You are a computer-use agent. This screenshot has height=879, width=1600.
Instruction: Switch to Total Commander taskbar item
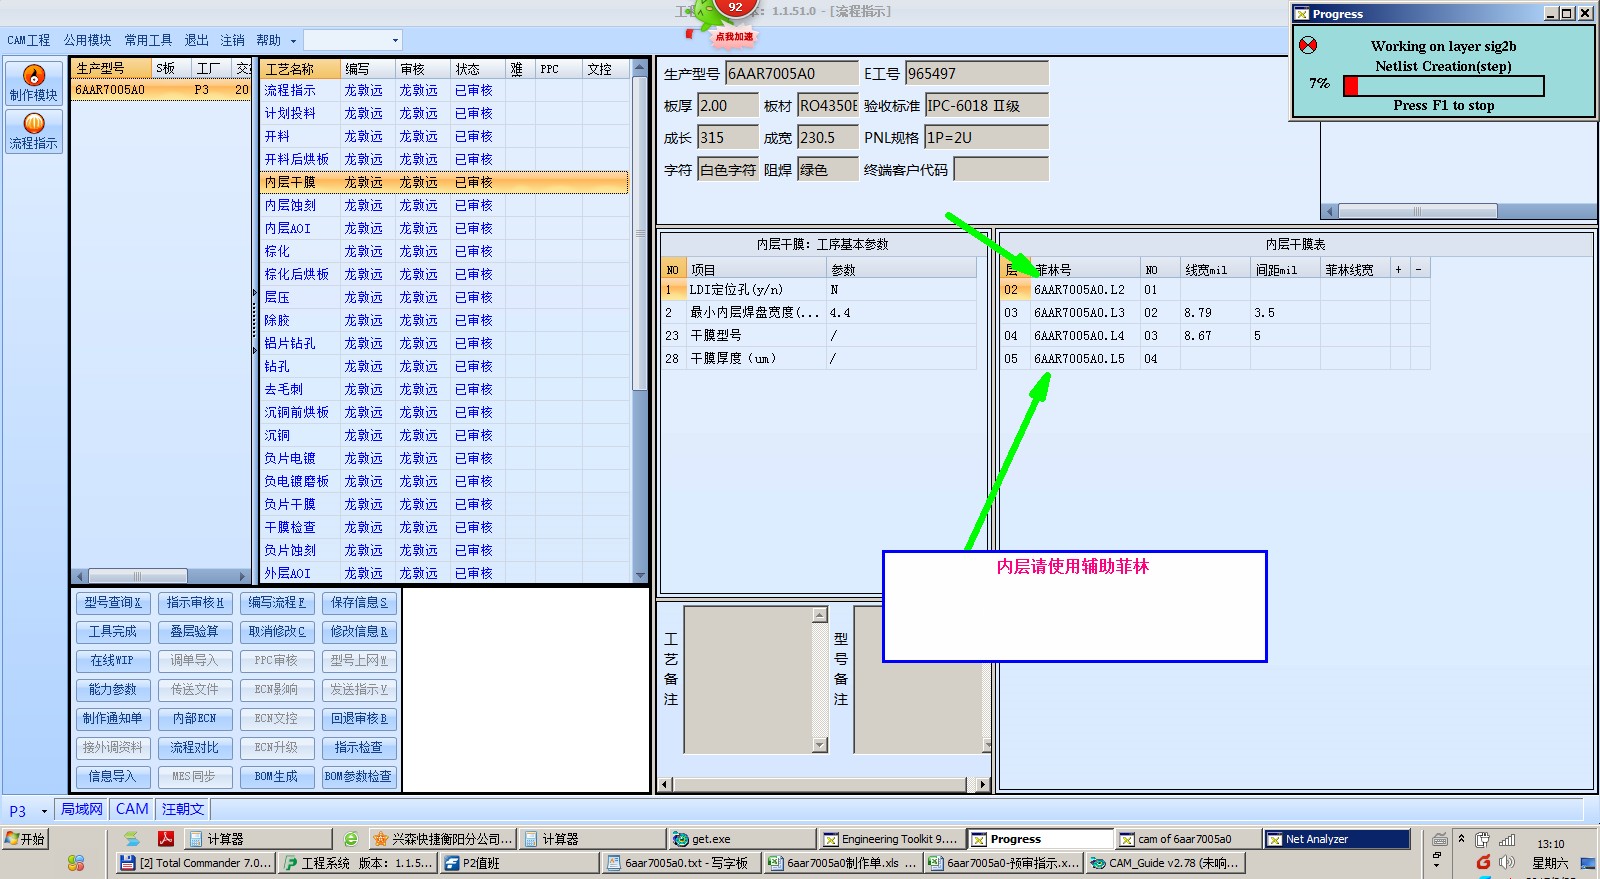[196, 863]
